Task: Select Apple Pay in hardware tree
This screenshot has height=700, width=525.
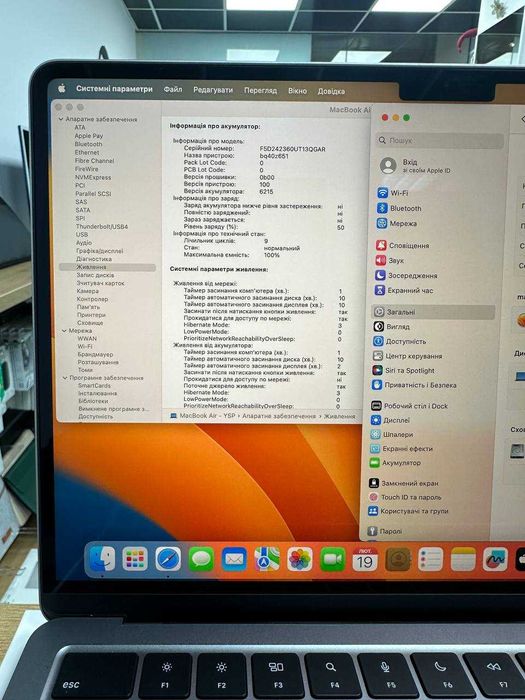Action: click(x=89, y=136)
